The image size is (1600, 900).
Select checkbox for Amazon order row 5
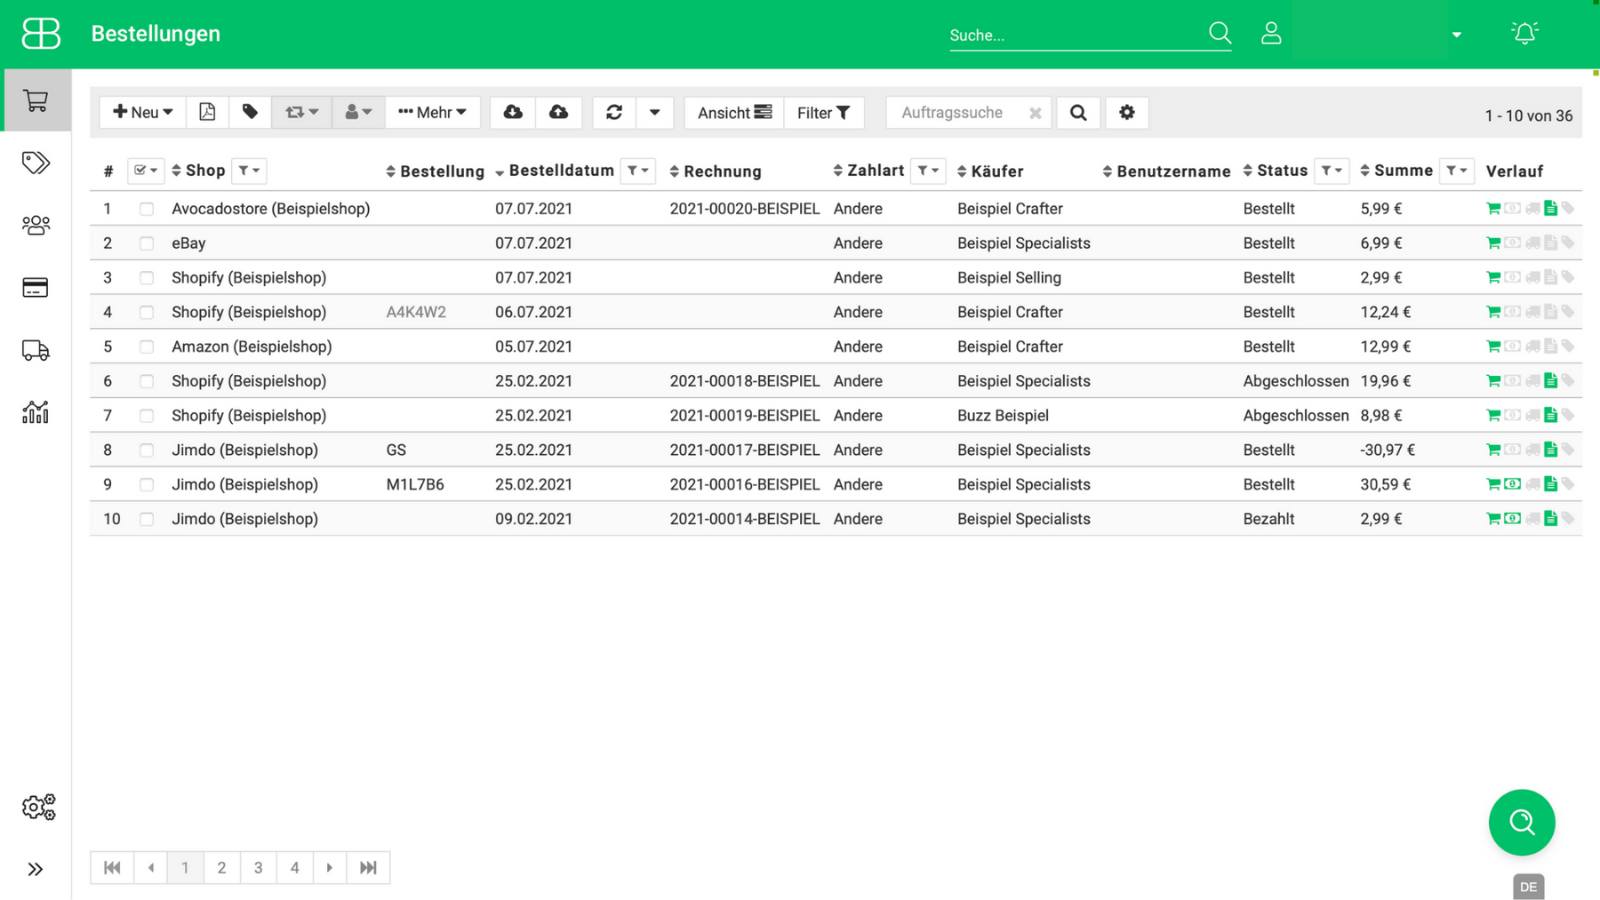(x=147, y=347)
